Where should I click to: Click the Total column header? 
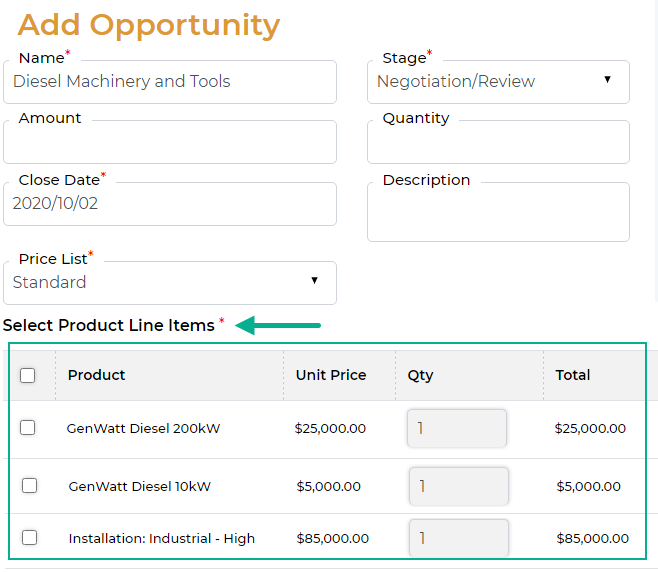pos(573,375)
